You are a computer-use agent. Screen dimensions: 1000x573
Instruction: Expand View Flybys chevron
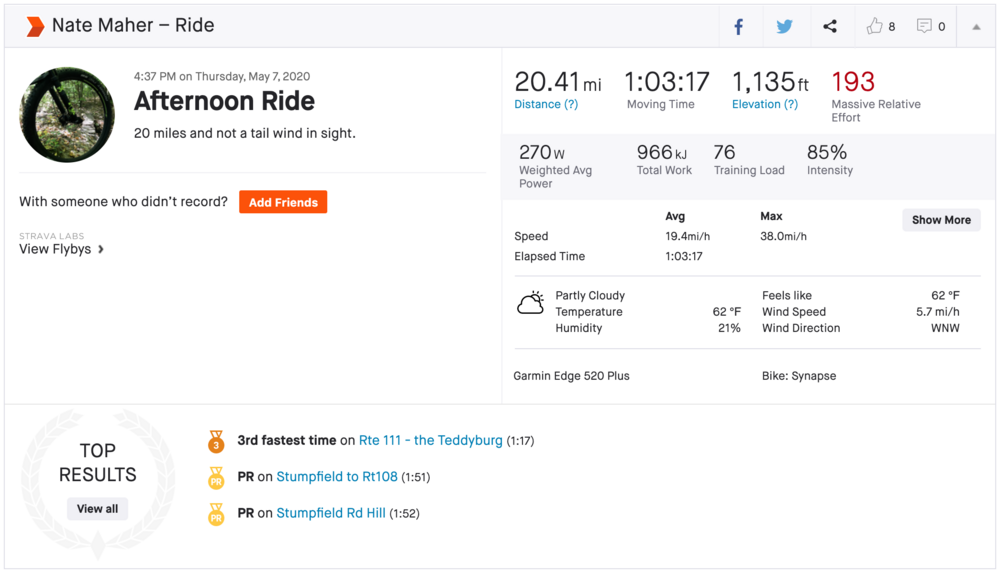coord(101,249)
